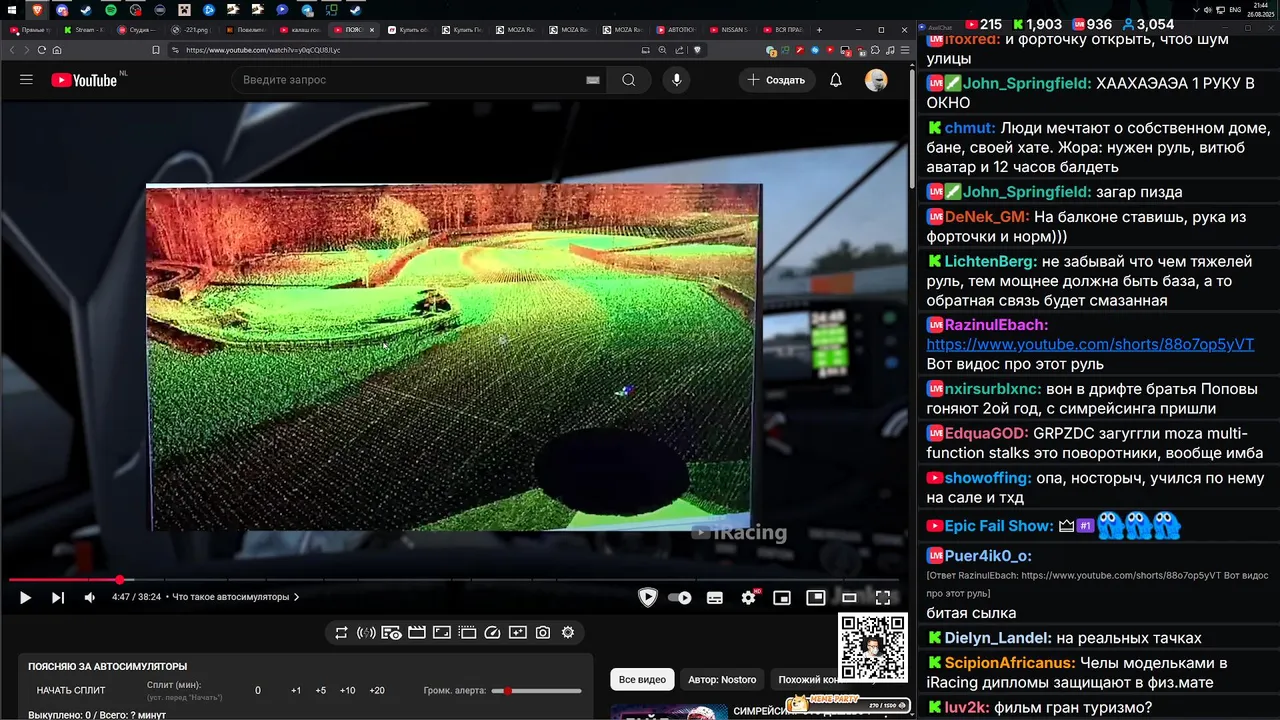
Task: Open the youtube.com/shorts link in chat
Action: coord(1090,344)
